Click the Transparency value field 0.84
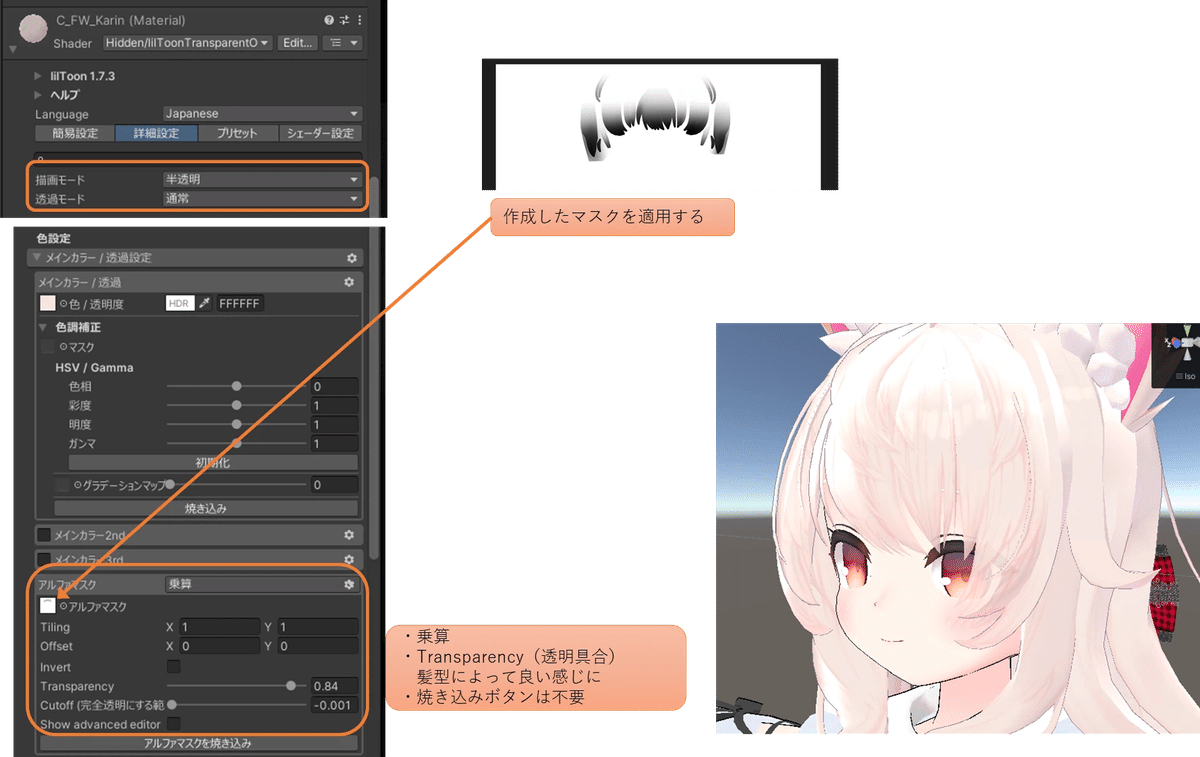This screenshot has width=1200, height=757. [x=334, y=686]
